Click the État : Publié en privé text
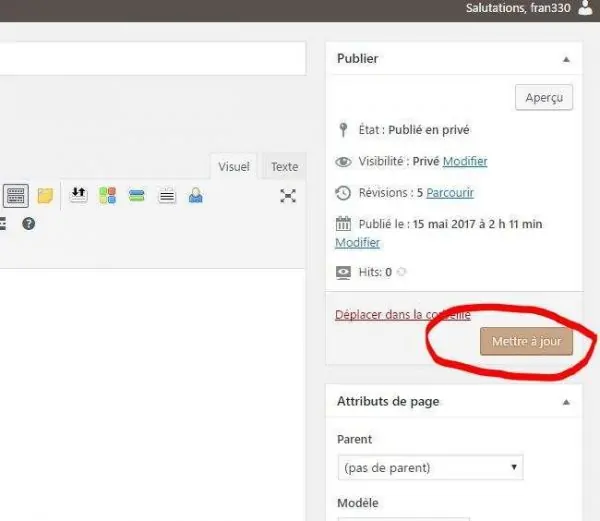600x521 pixels. coord(414,130)
